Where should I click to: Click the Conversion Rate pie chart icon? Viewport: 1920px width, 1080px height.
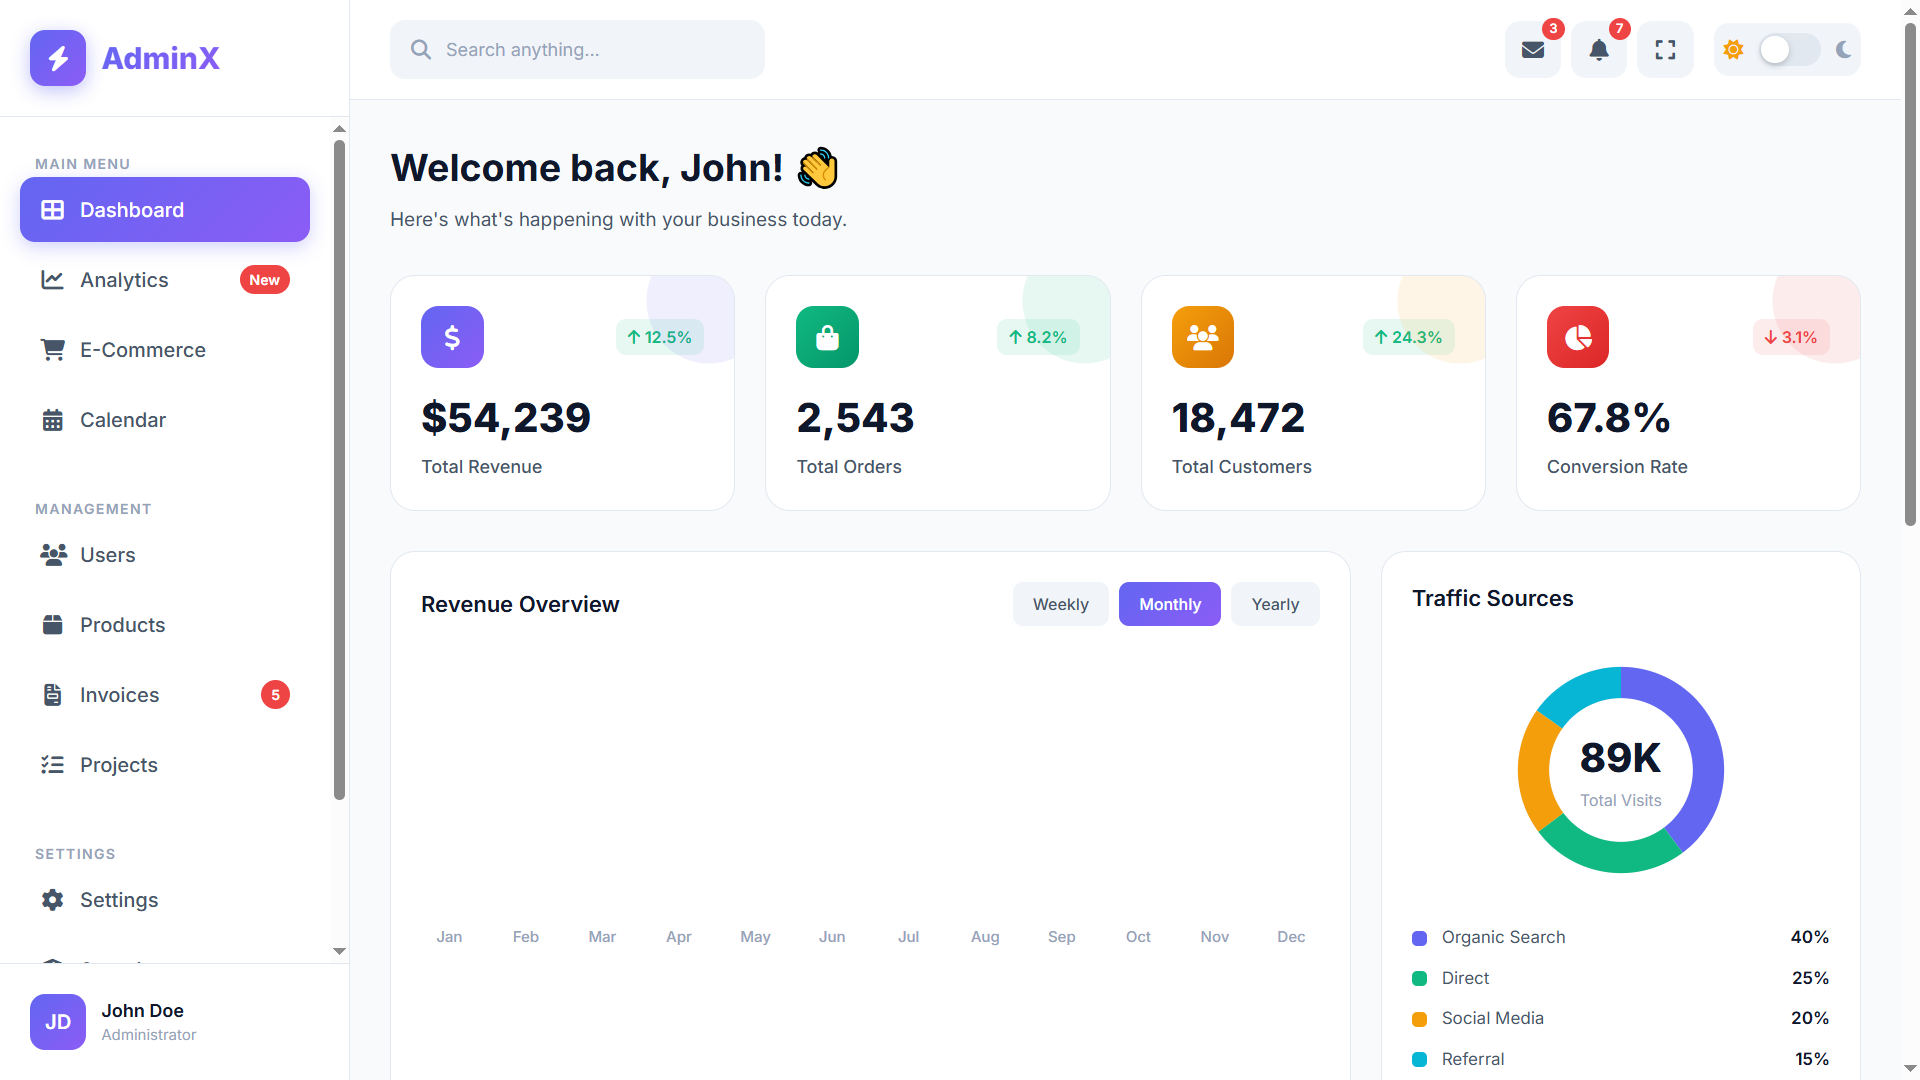point(1578,337)
